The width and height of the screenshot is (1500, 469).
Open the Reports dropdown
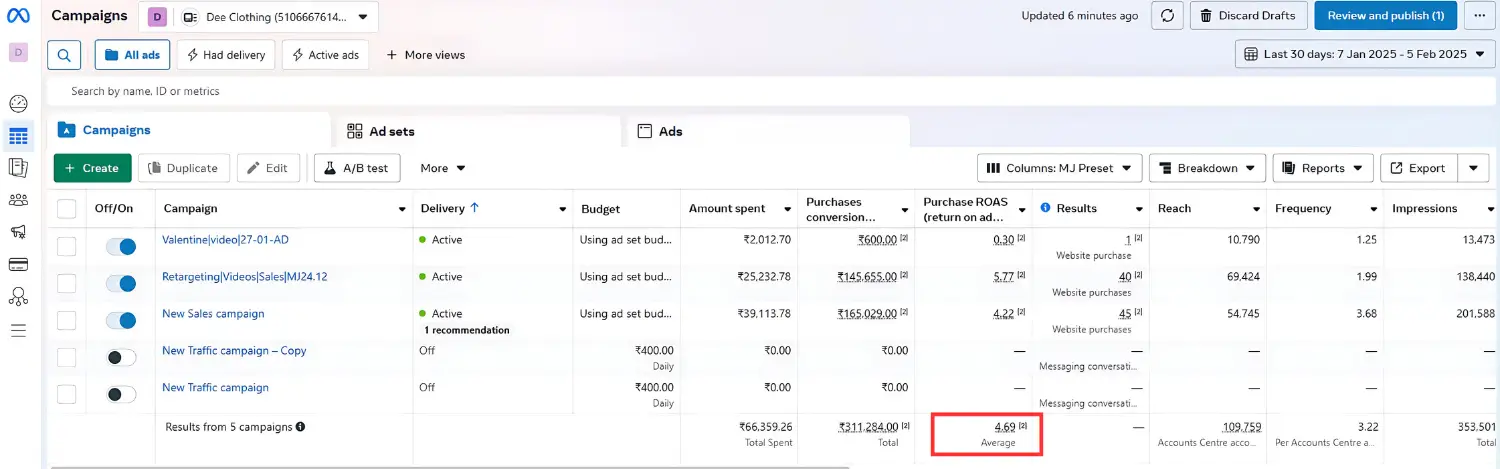(1323, 168)
